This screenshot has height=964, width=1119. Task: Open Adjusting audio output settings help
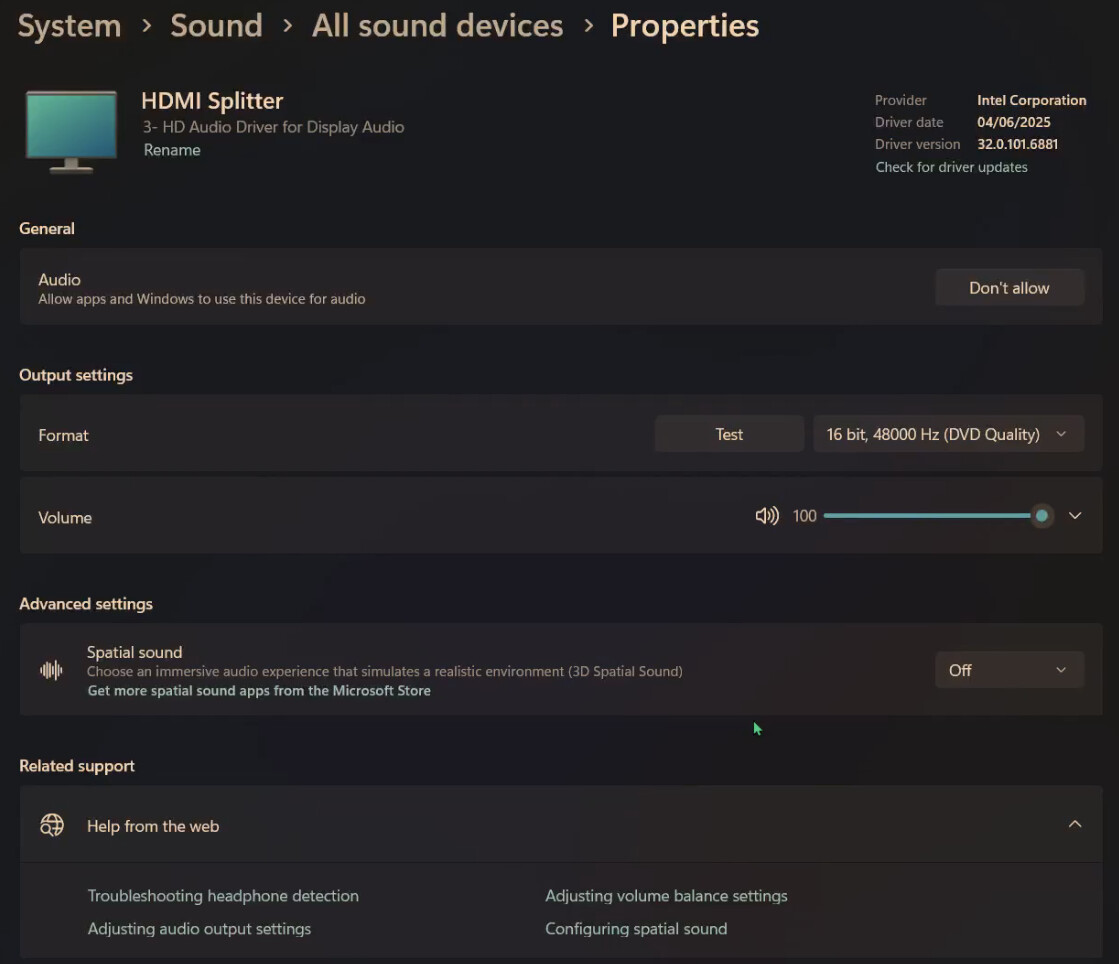pos(199,929)
